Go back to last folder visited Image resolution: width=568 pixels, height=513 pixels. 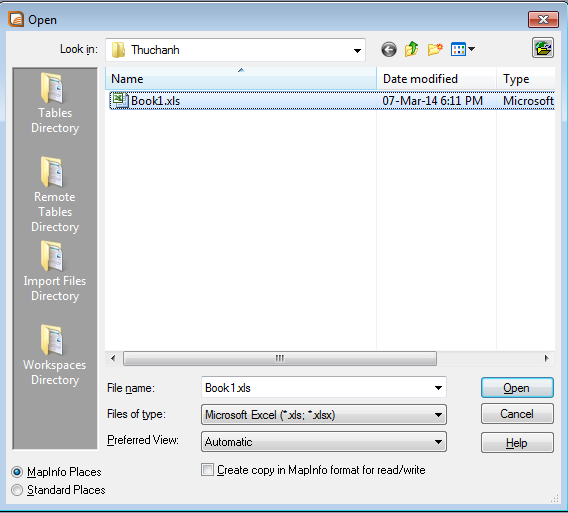tap(389, 49)
